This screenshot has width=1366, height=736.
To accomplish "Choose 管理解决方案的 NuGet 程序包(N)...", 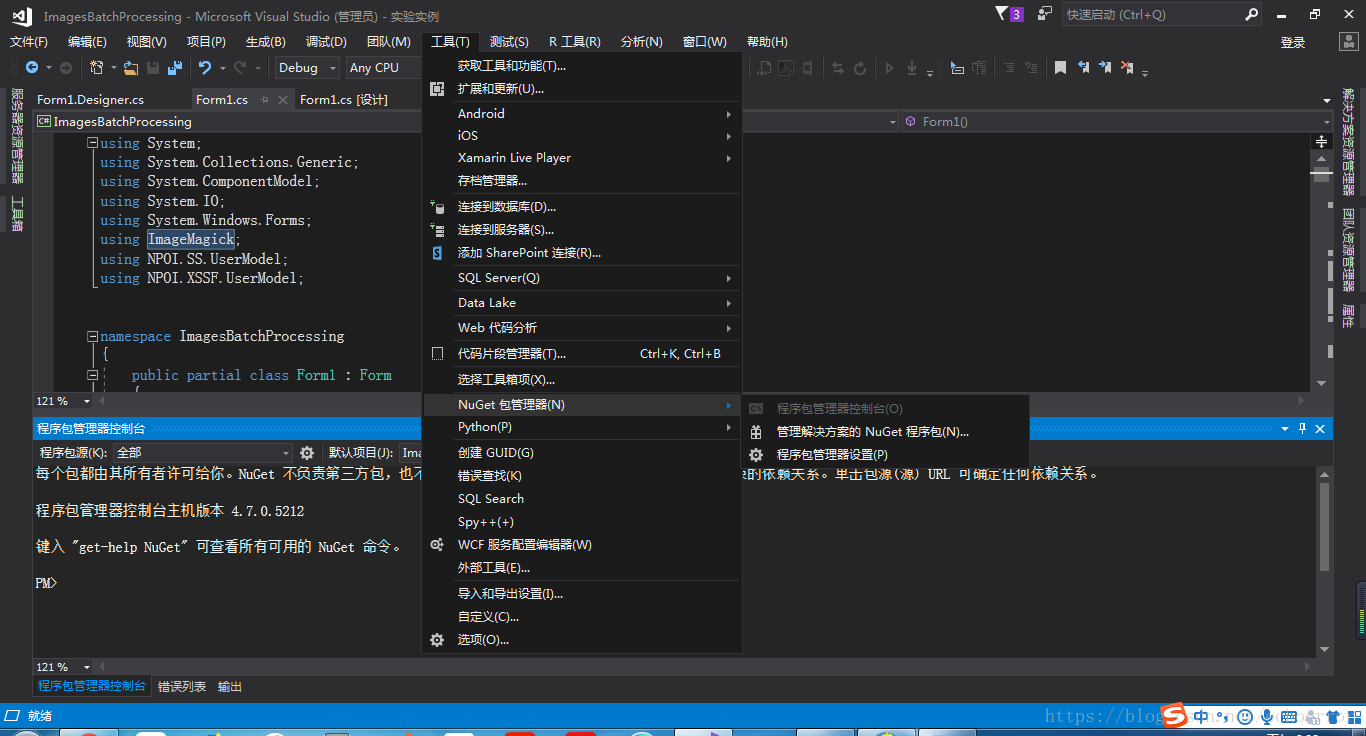I will (885, 432).
